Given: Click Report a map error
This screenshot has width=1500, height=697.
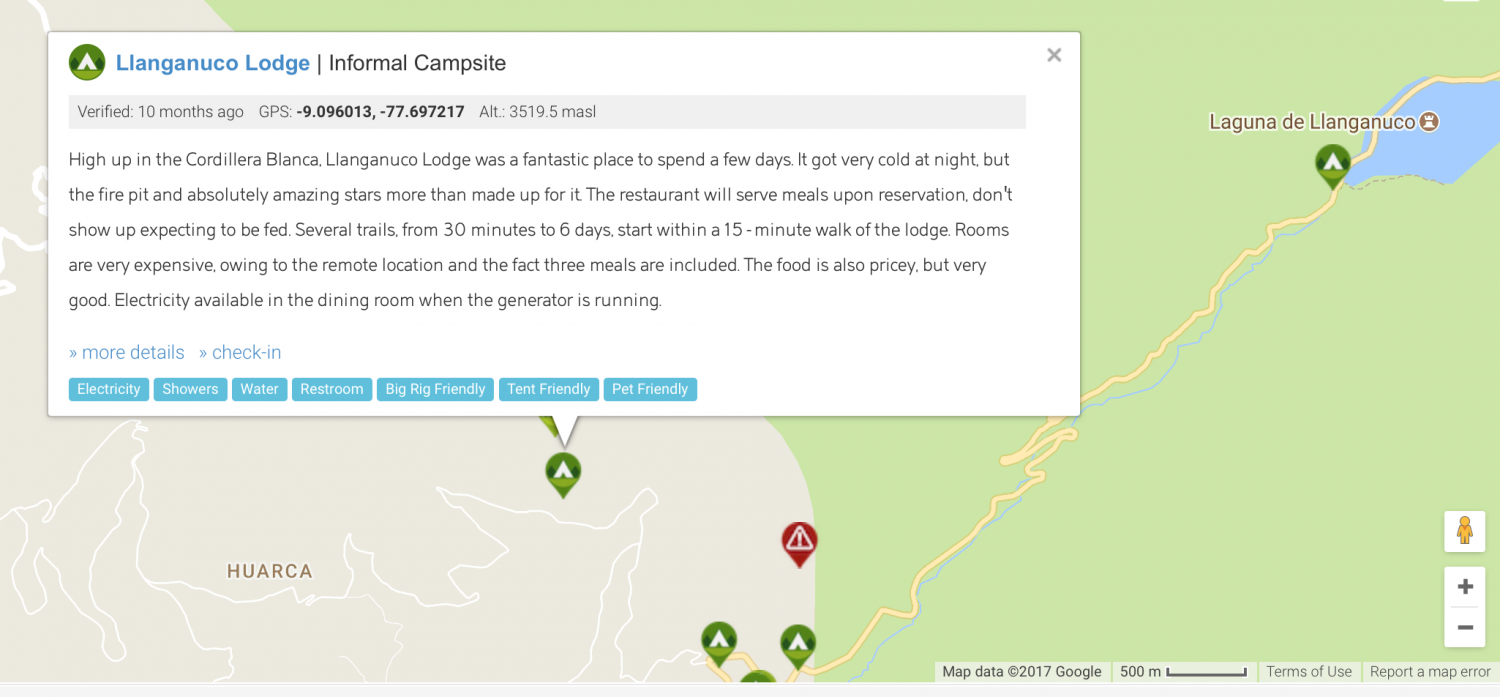Looking at the screenshot, I should point(1430,672).
